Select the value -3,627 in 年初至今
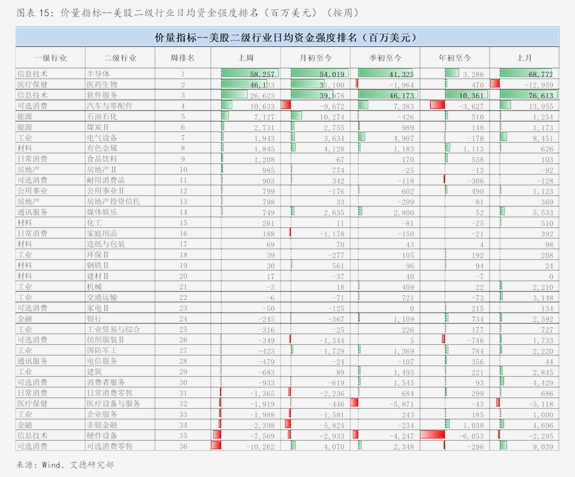Image resolution: width=575 pixels, height=477 pixels. pos(471,106)
